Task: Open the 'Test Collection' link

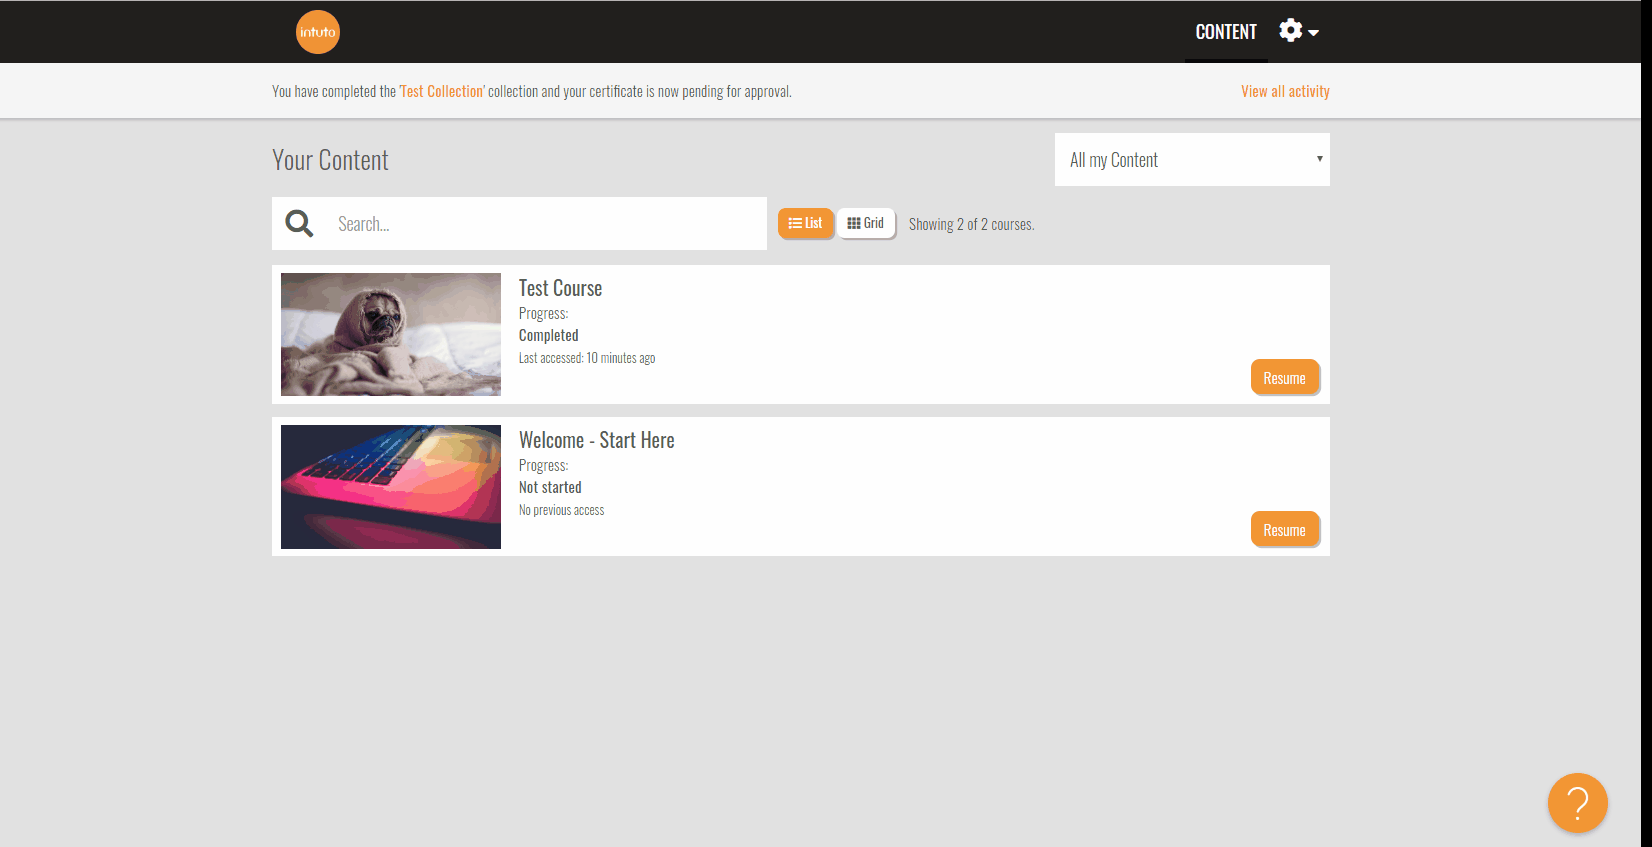Action: [442, 91]
